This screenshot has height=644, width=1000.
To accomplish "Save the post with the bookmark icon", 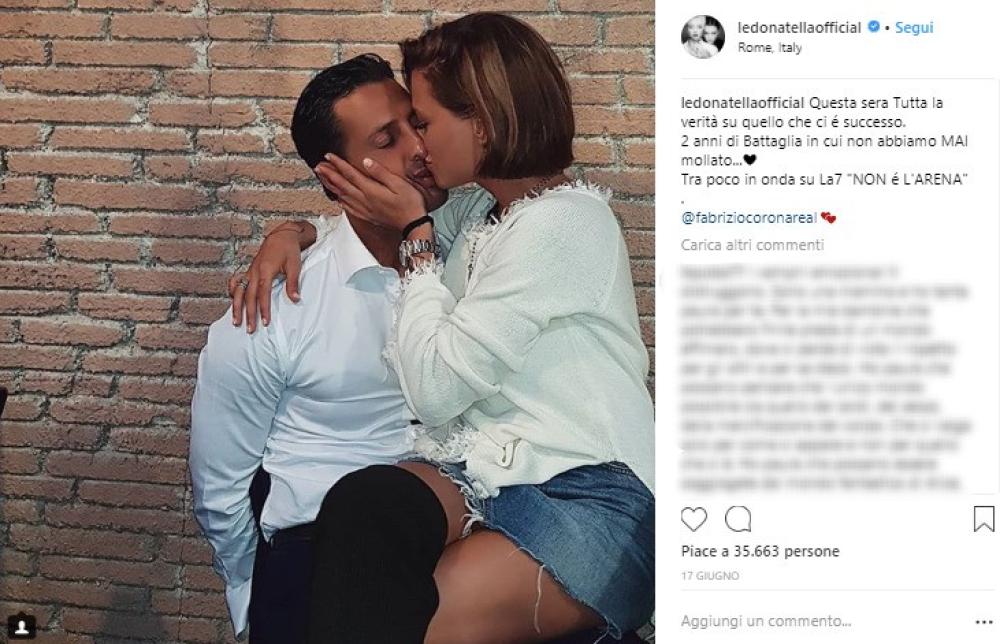I will [983, 519].
